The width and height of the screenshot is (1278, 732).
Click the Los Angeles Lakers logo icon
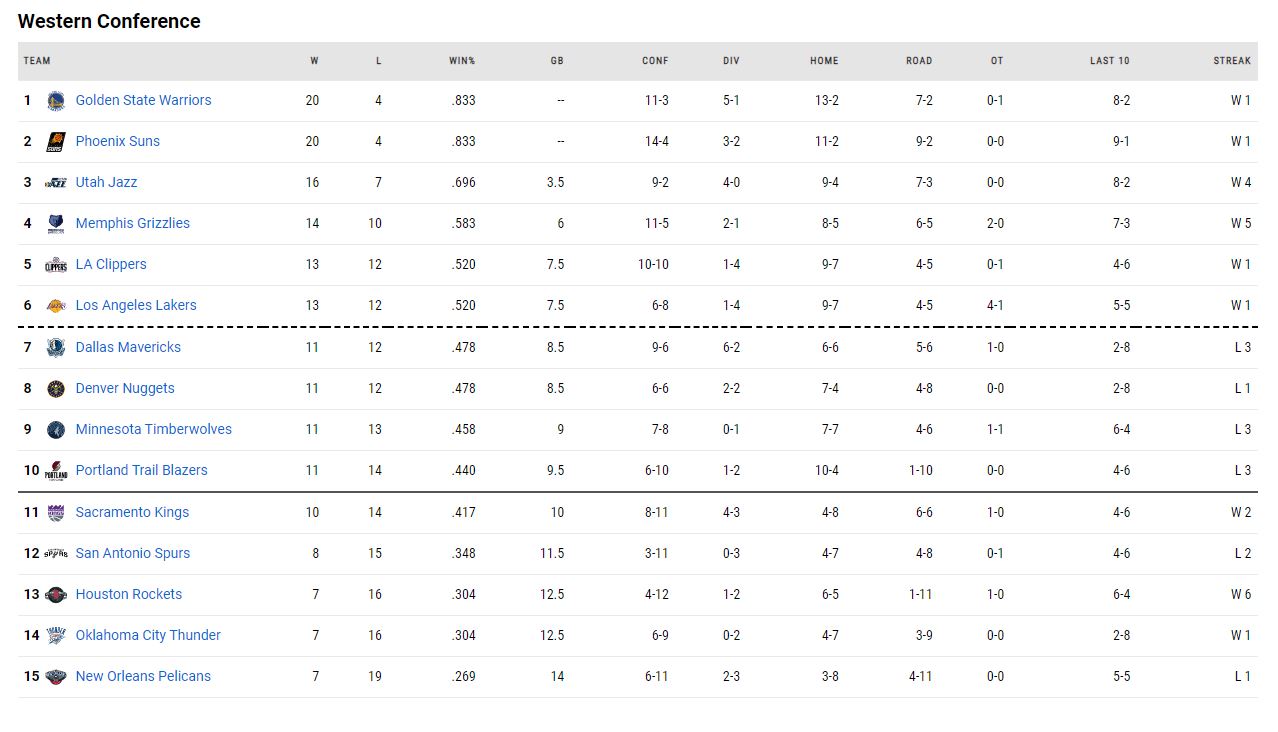[x=56, y=305]
